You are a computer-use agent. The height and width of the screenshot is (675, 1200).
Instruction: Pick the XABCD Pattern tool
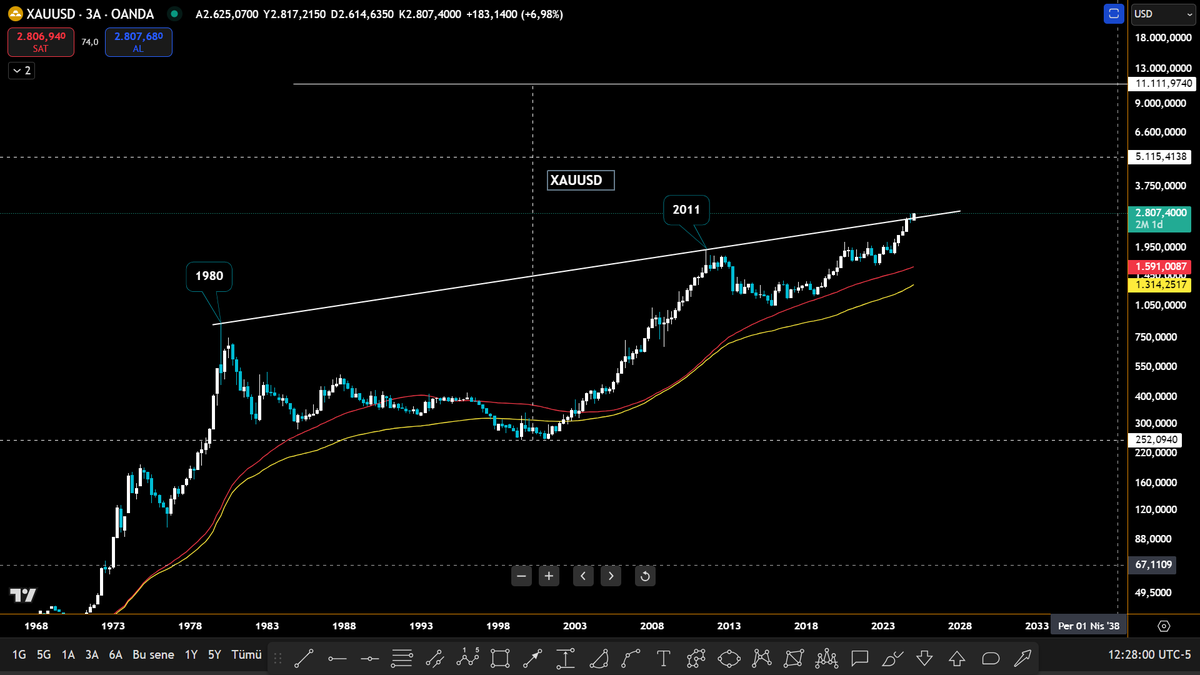click(x=469, y=659)
